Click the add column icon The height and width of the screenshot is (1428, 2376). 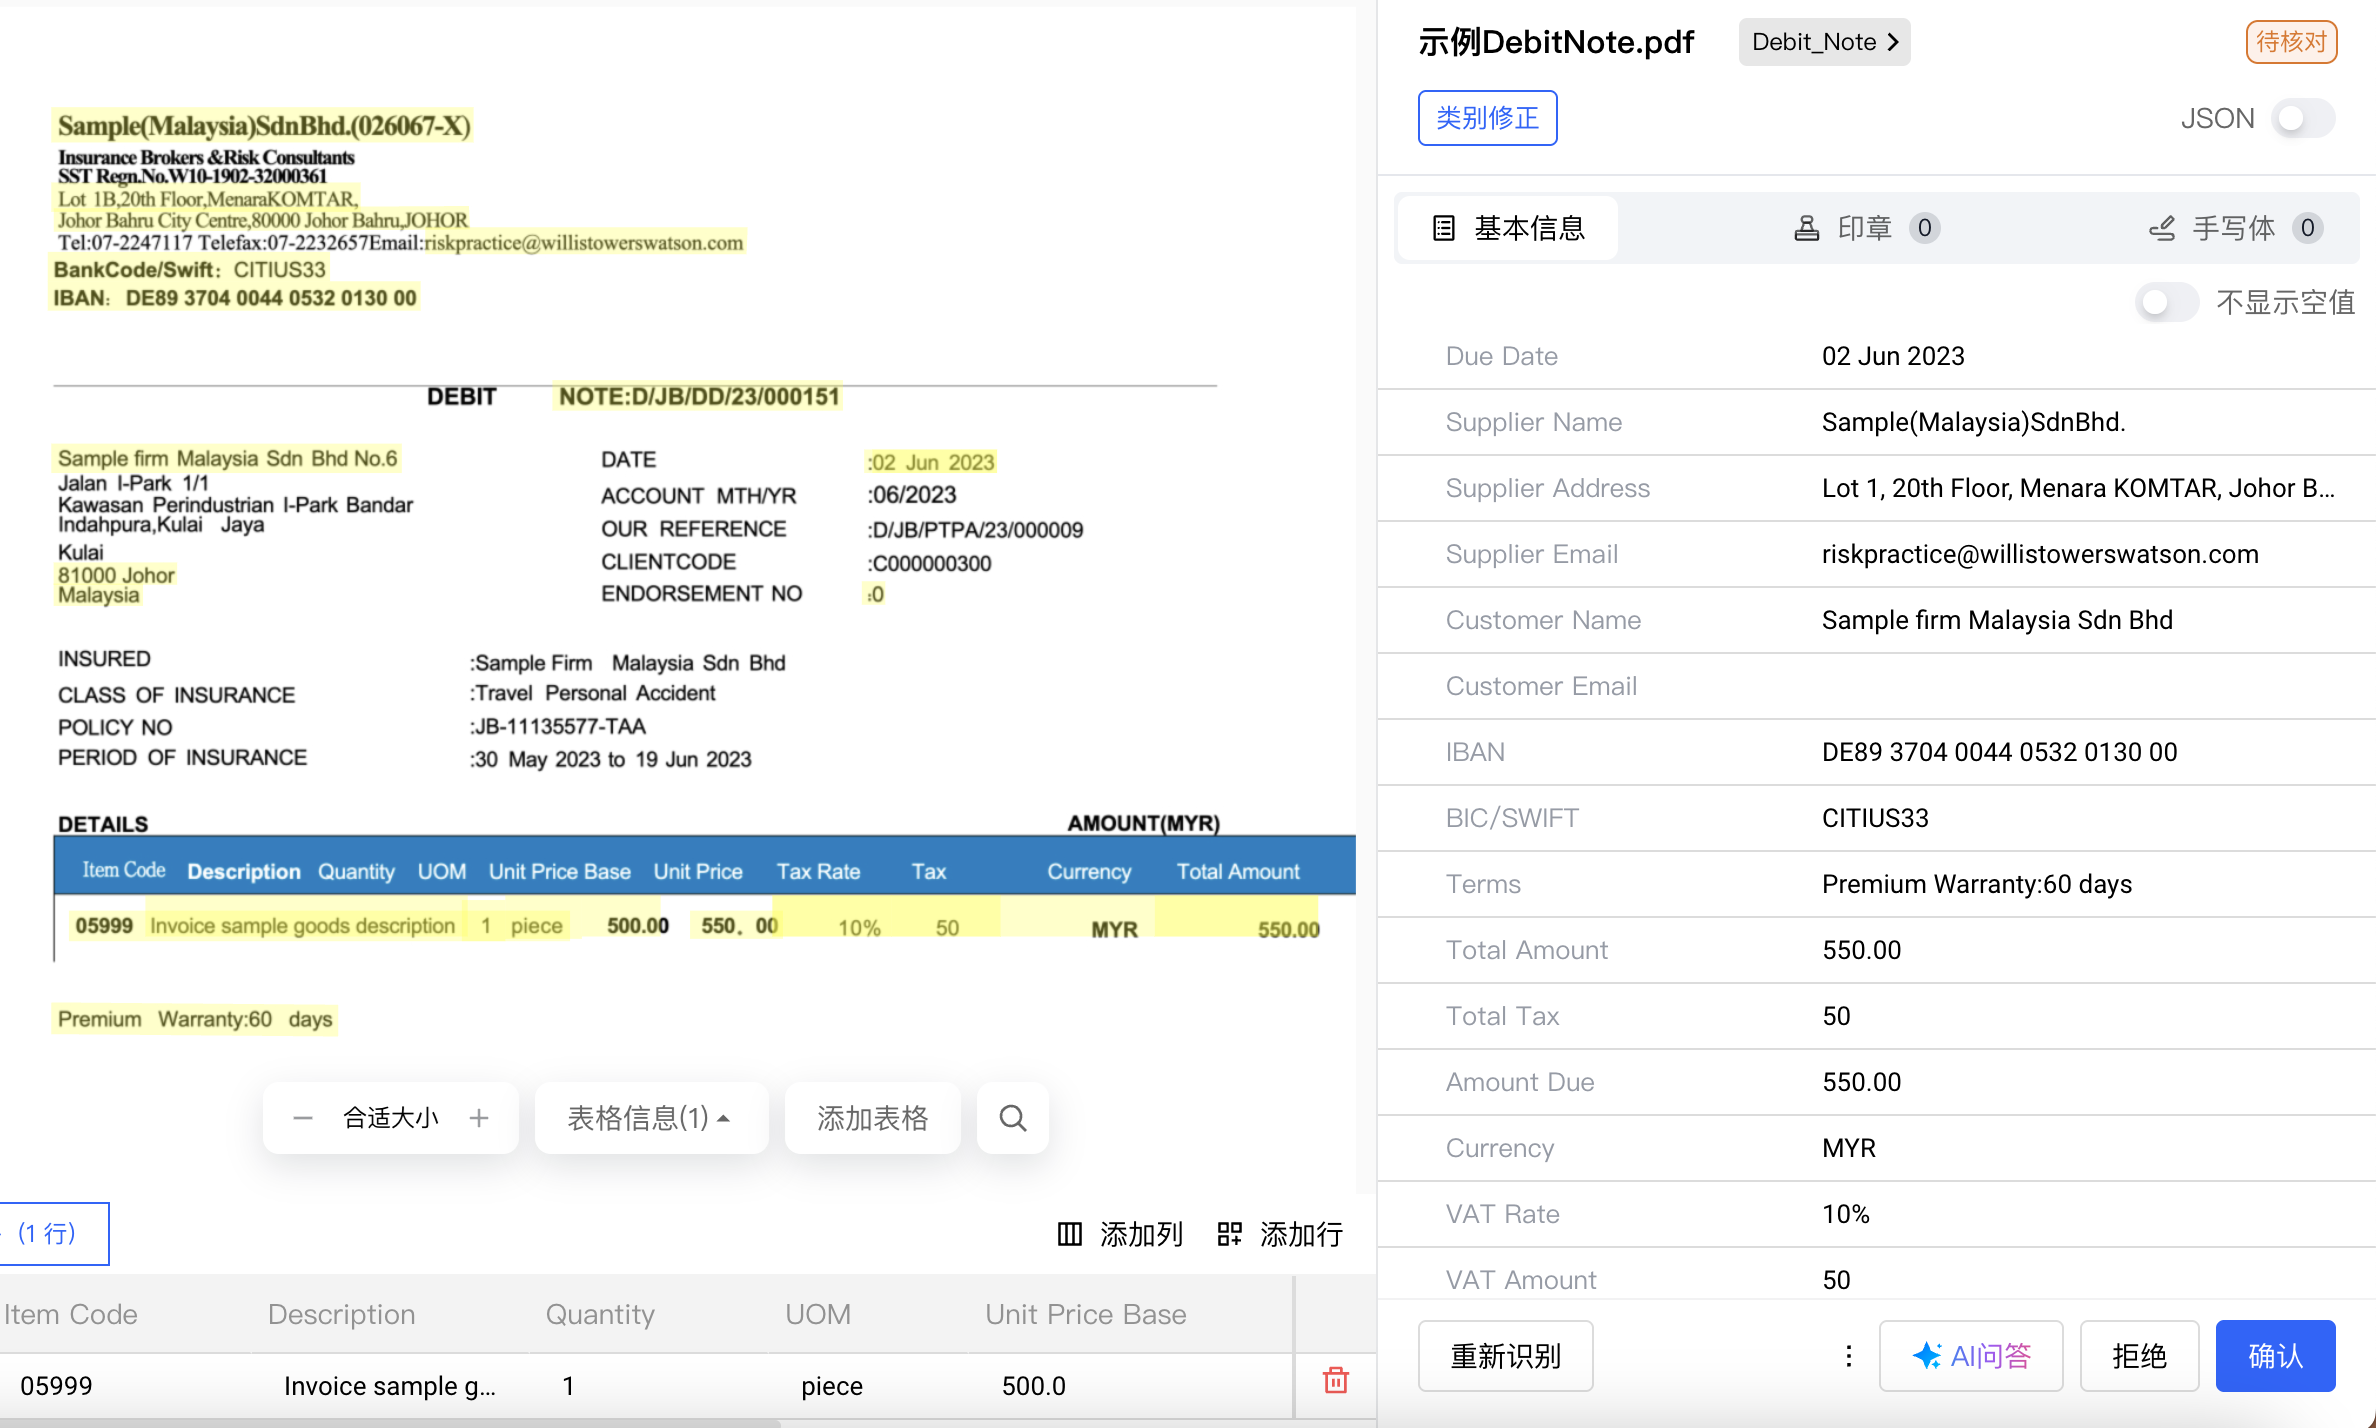click(1070, 1234)
